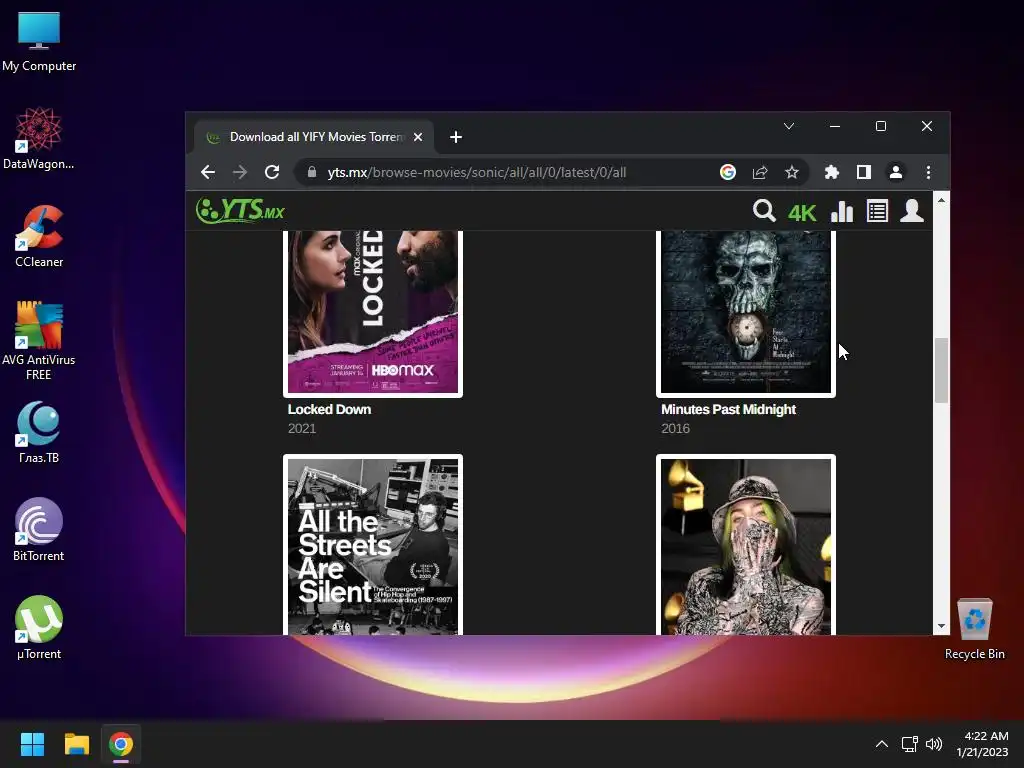The height and width of the screenshot is (768, 1024).
Task: Click the Chrome taskbar icon
Action: tap(121, 744)
